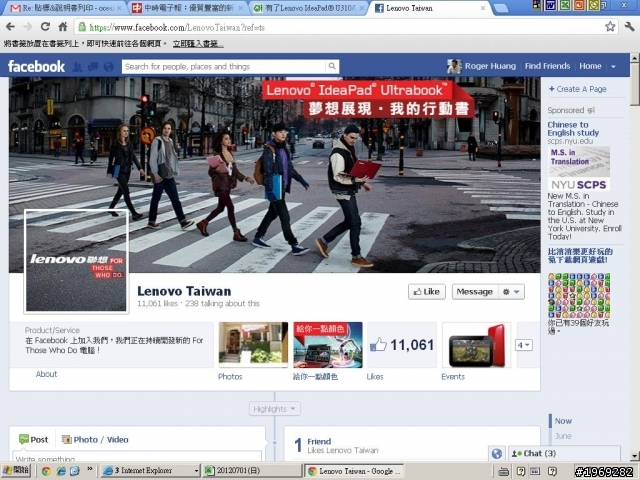Image resolution: width=640 pixels, height=480 pixels.
Task: Expand the apps row with 4 dropdown
Action: (x=524, y=345)
